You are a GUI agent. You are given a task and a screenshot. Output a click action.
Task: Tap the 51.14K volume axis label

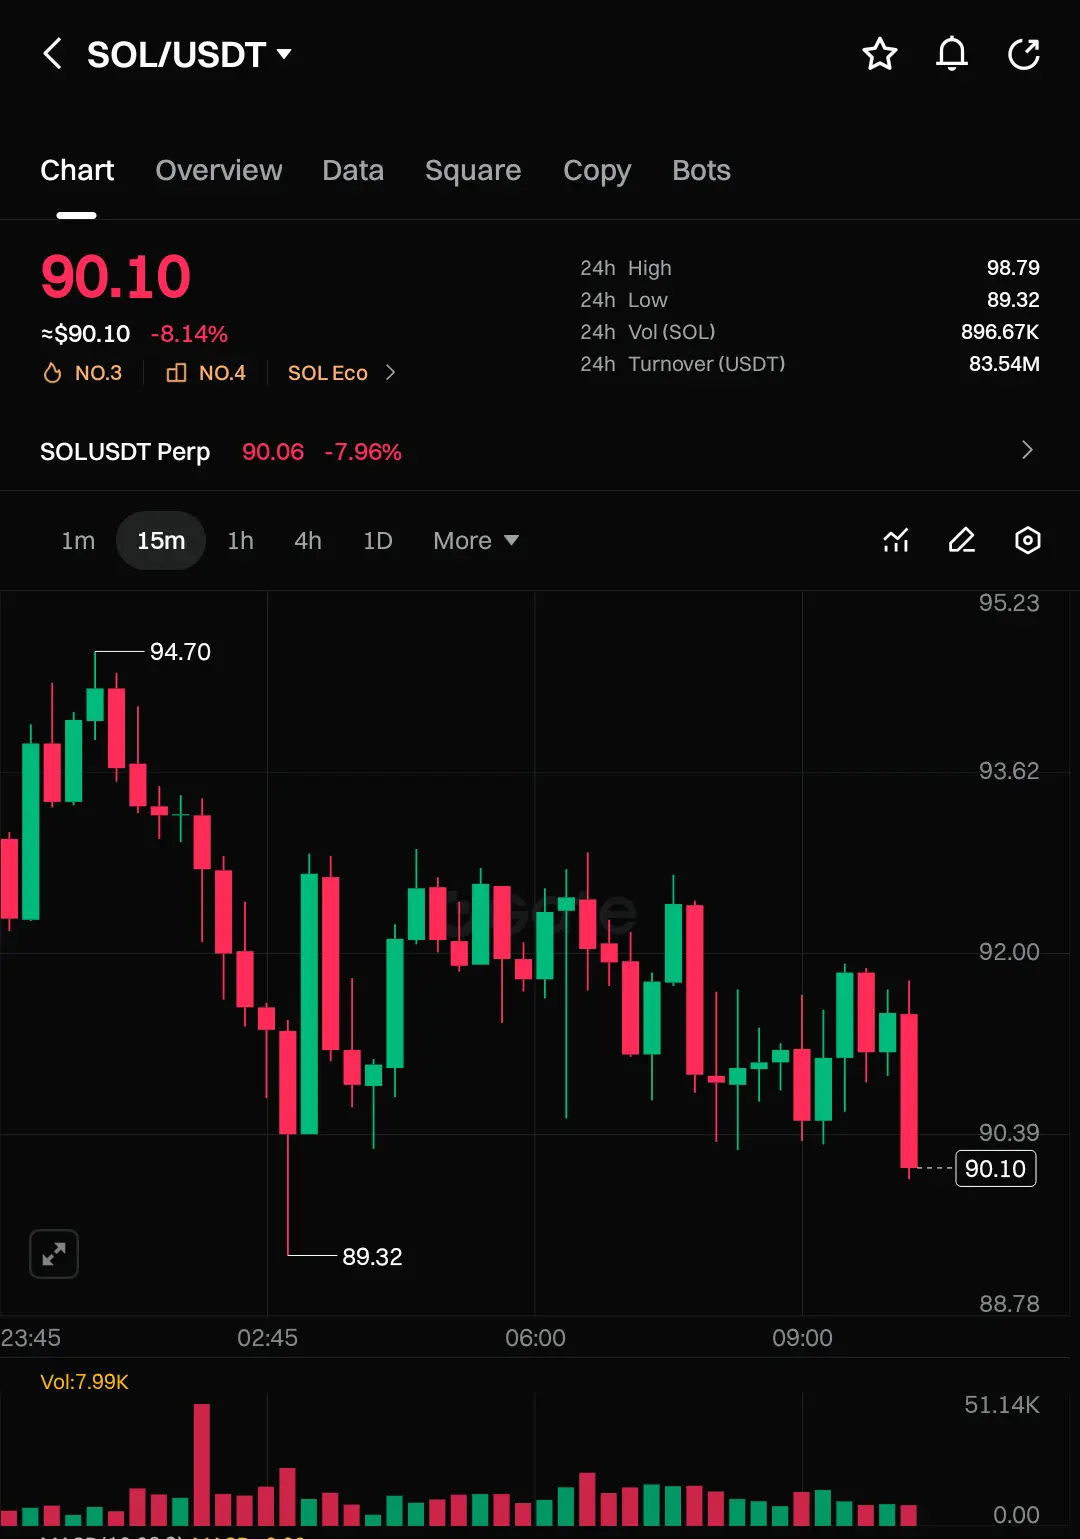pyautogui.click(x=1002, y=1405)
